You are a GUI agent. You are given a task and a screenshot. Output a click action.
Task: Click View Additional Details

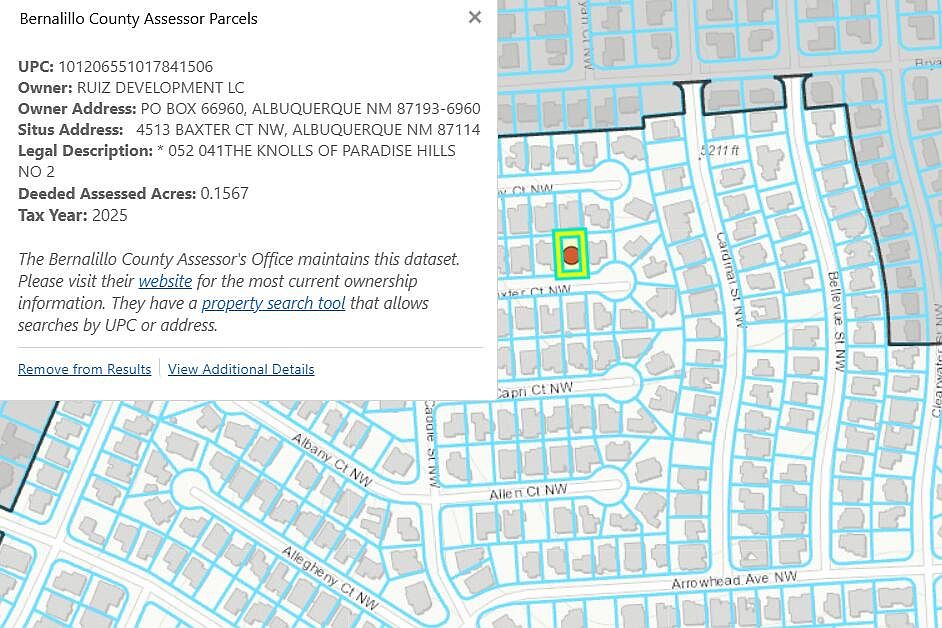(241, 369)
